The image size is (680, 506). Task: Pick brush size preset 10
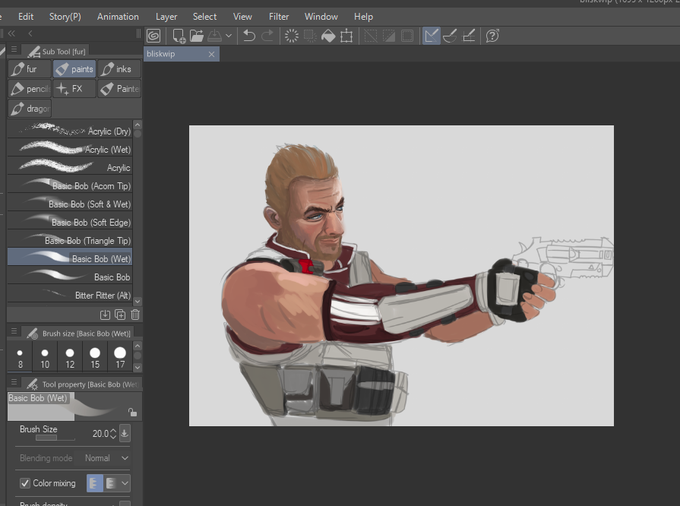(x=45, y=357)
